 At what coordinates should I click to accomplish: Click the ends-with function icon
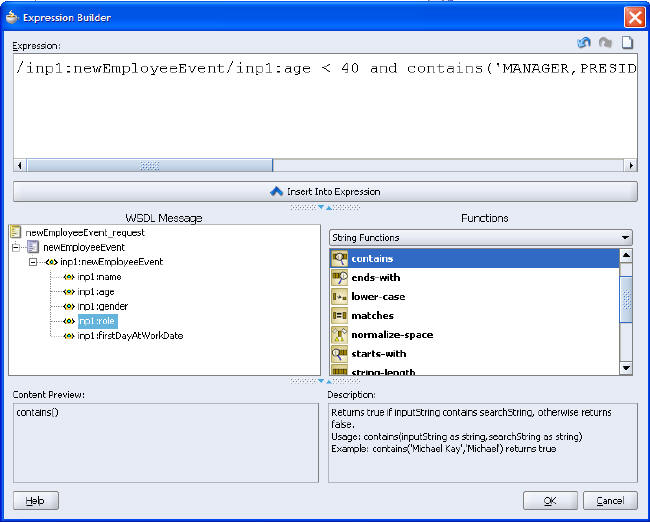(339, 278)
